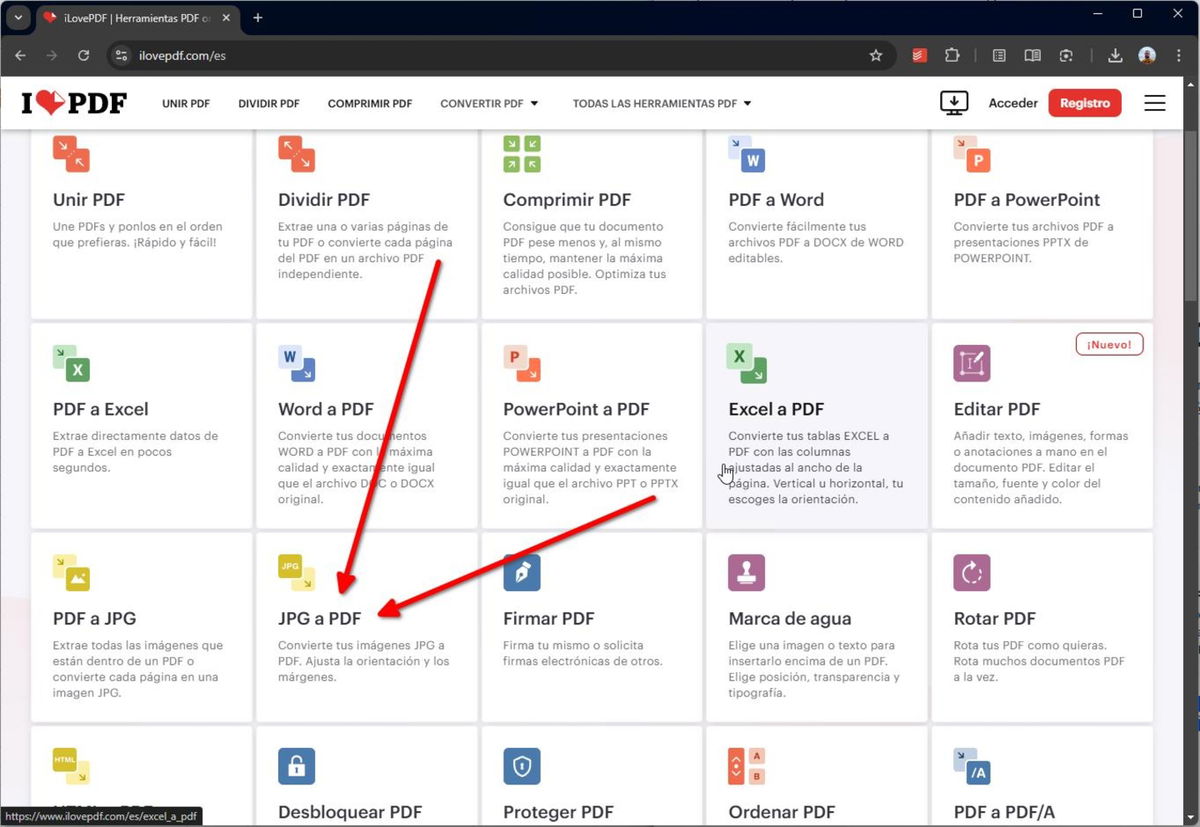Open the PDF a Excel icon
Screen dimensions: 1200x827
(x=71, y=363)
